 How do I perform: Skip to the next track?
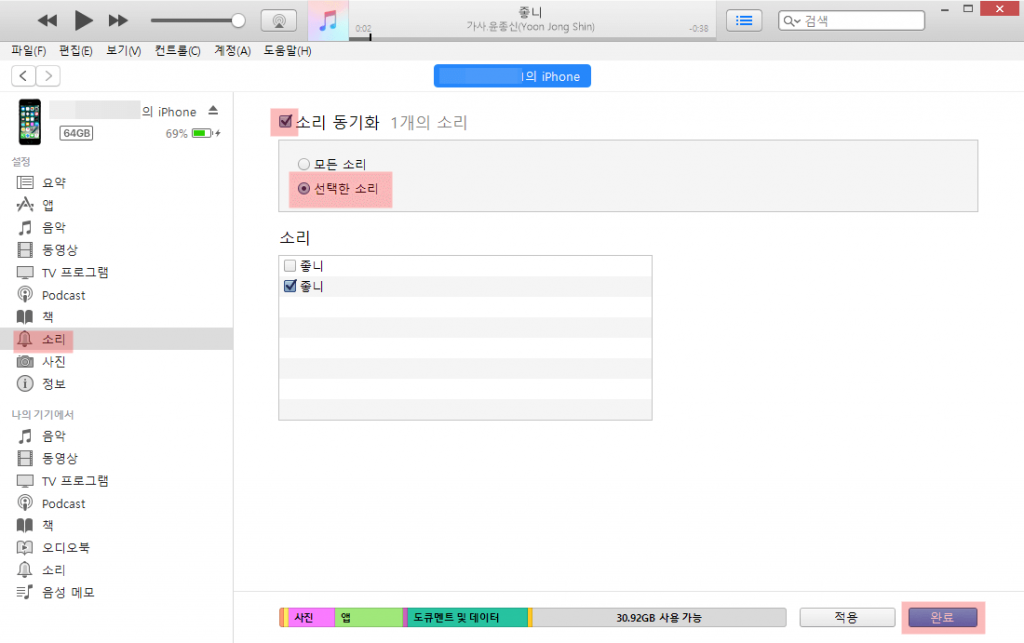[118, 20]
